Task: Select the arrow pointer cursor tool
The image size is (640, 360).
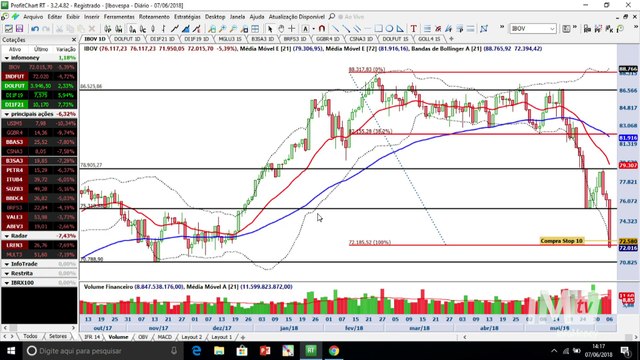Action: (x=270, y=29)
